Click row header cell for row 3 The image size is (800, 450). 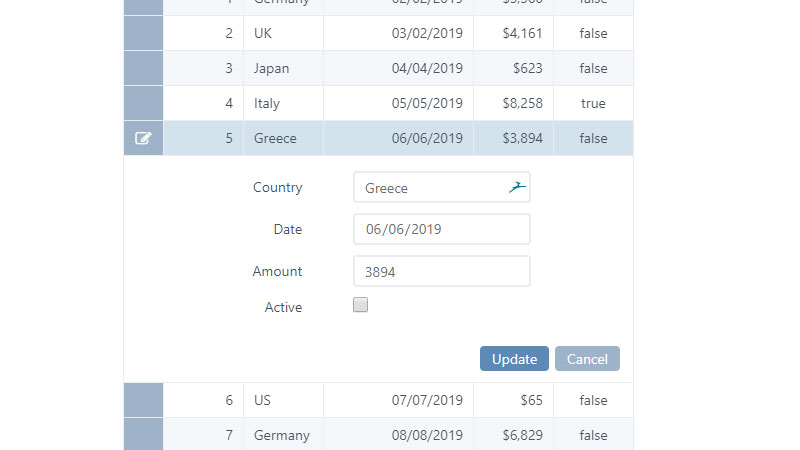(143, 68)
